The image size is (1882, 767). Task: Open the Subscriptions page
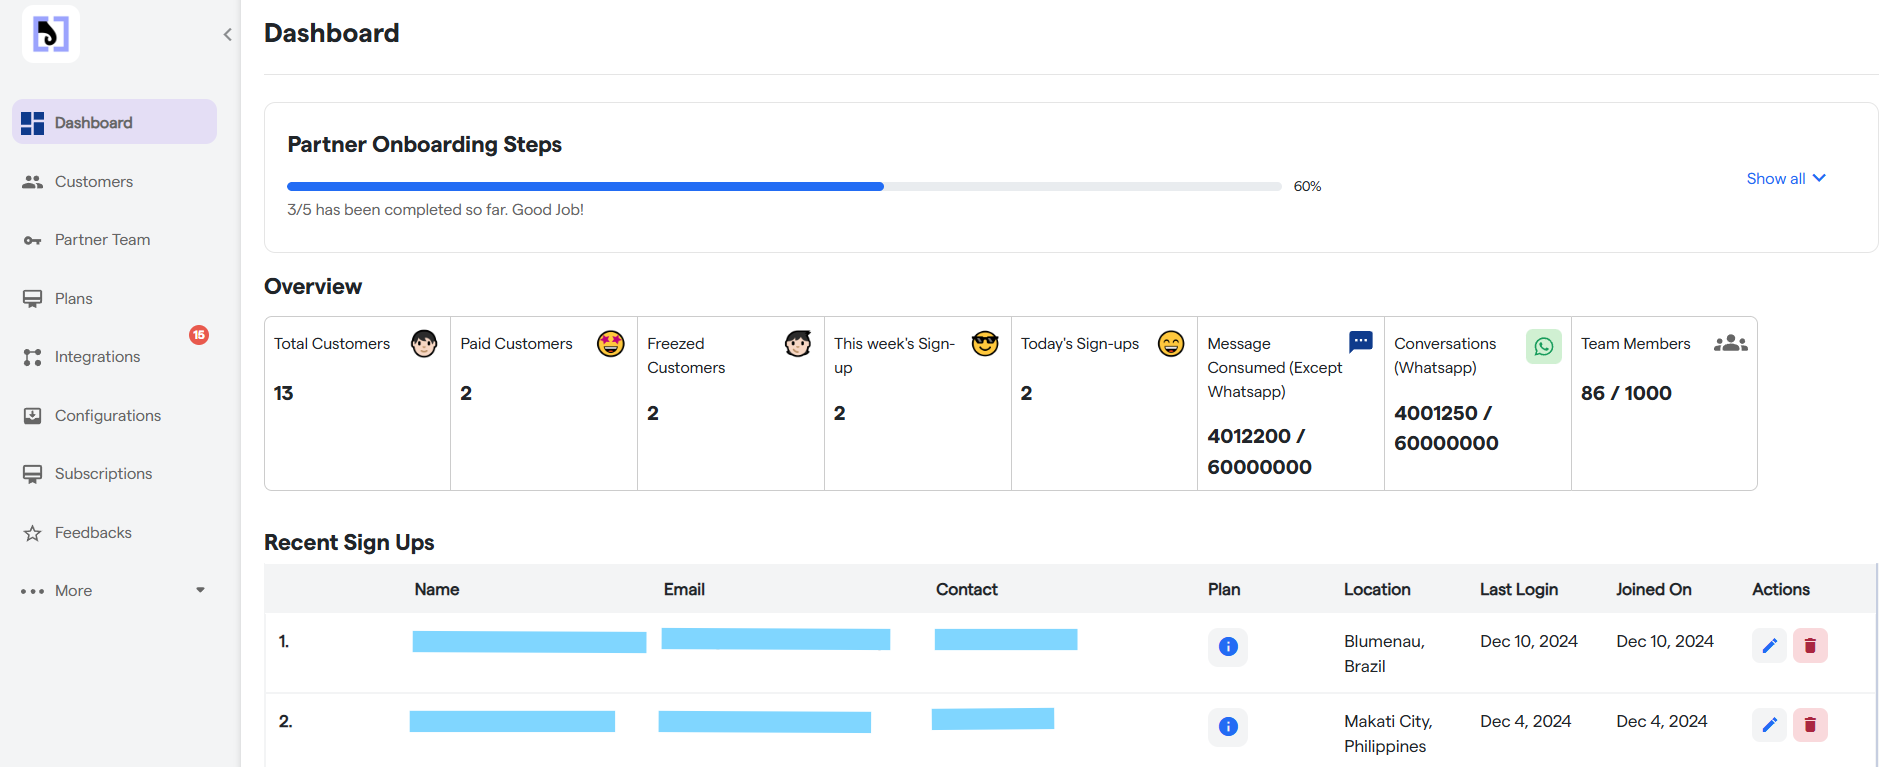tap(103, 474)
